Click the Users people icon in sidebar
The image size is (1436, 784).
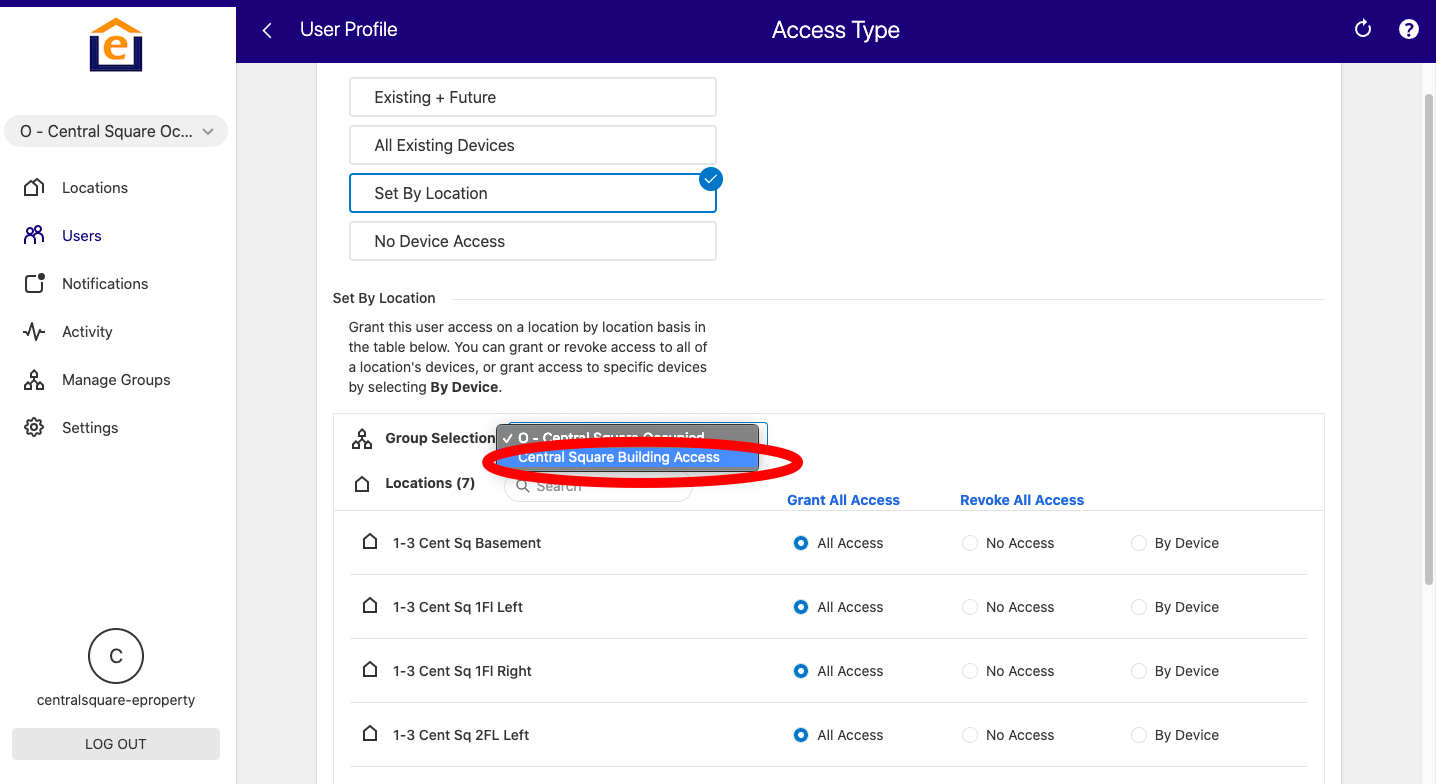point(34,235)
